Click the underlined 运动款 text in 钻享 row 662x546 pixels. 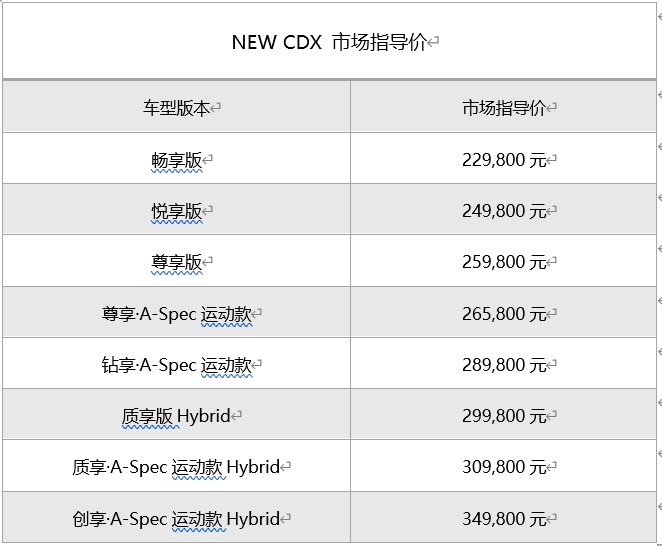point(226,365)
